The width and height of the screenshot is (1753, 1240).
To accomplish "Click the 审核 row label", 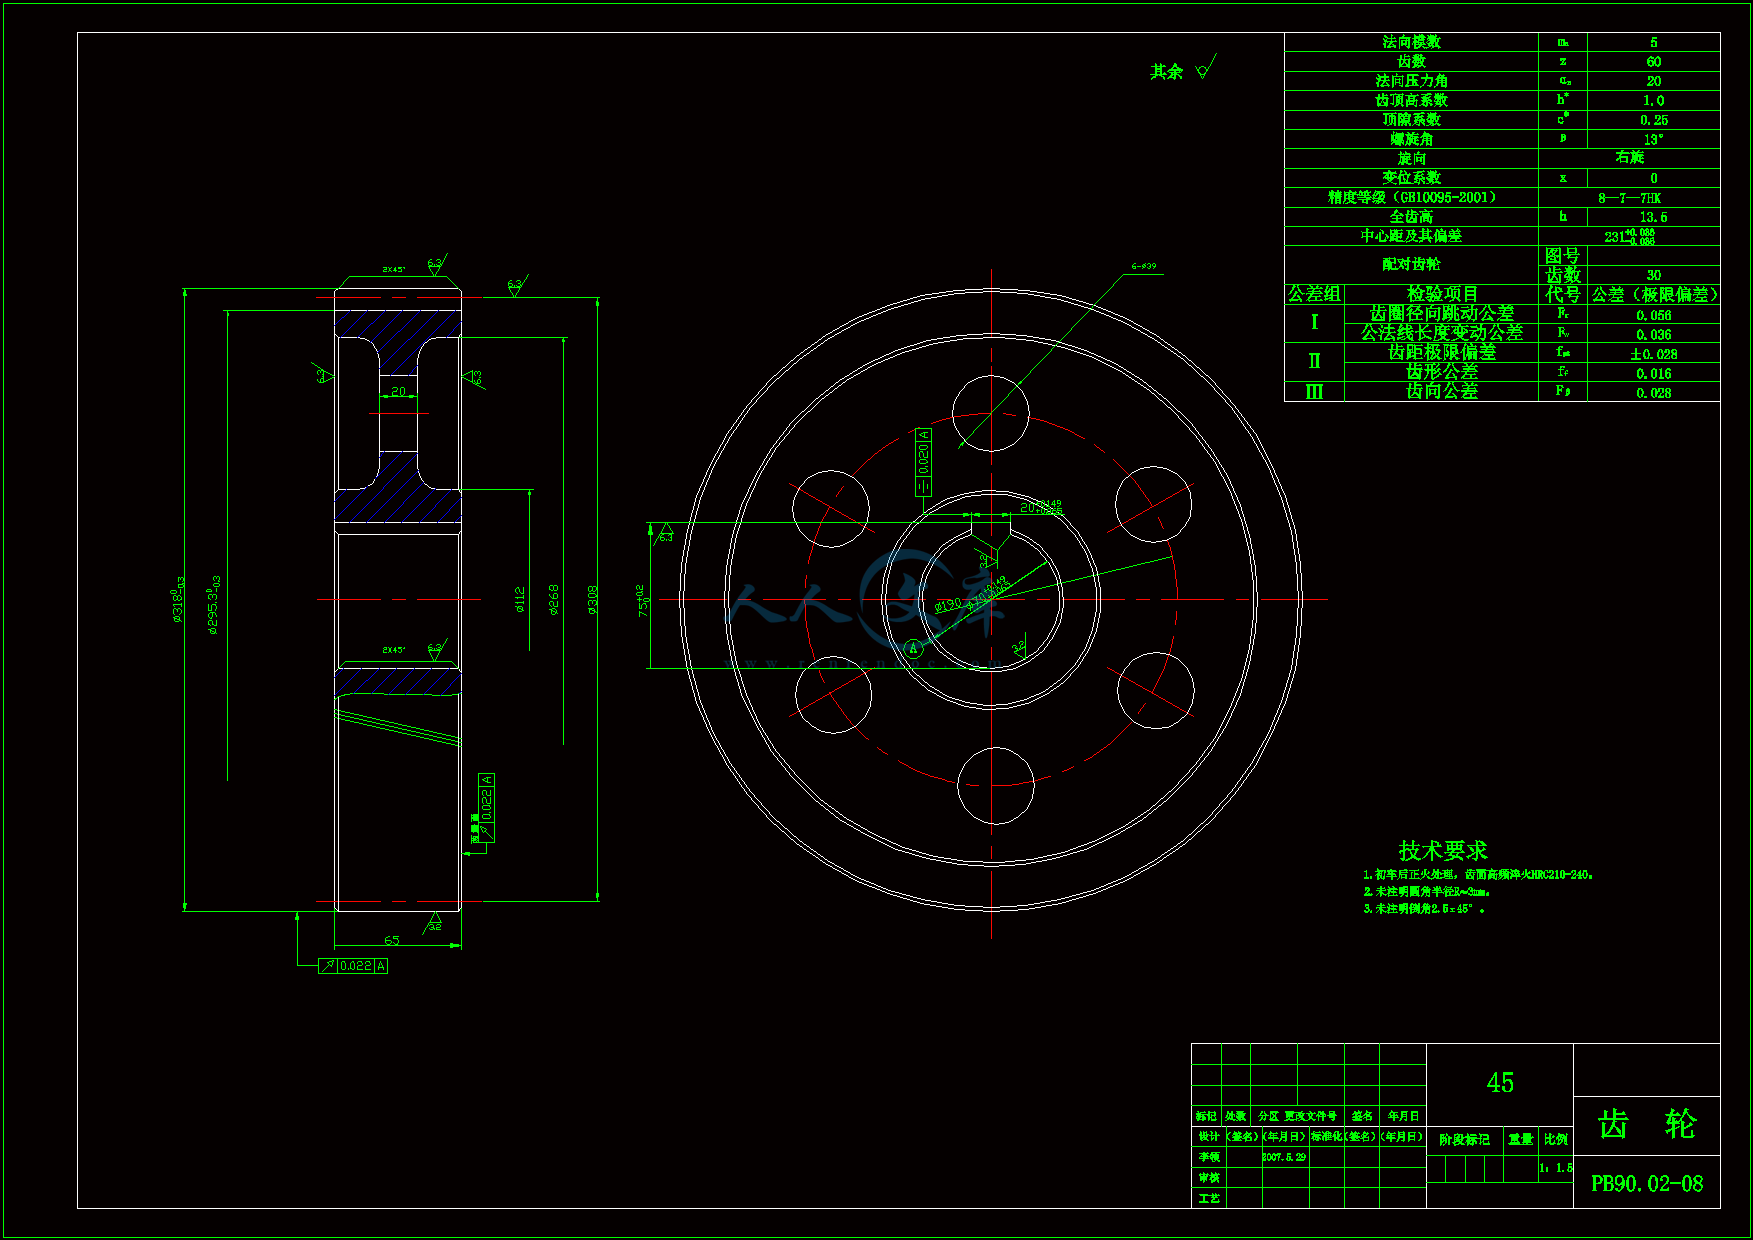I will (x=1209, y=1178).
